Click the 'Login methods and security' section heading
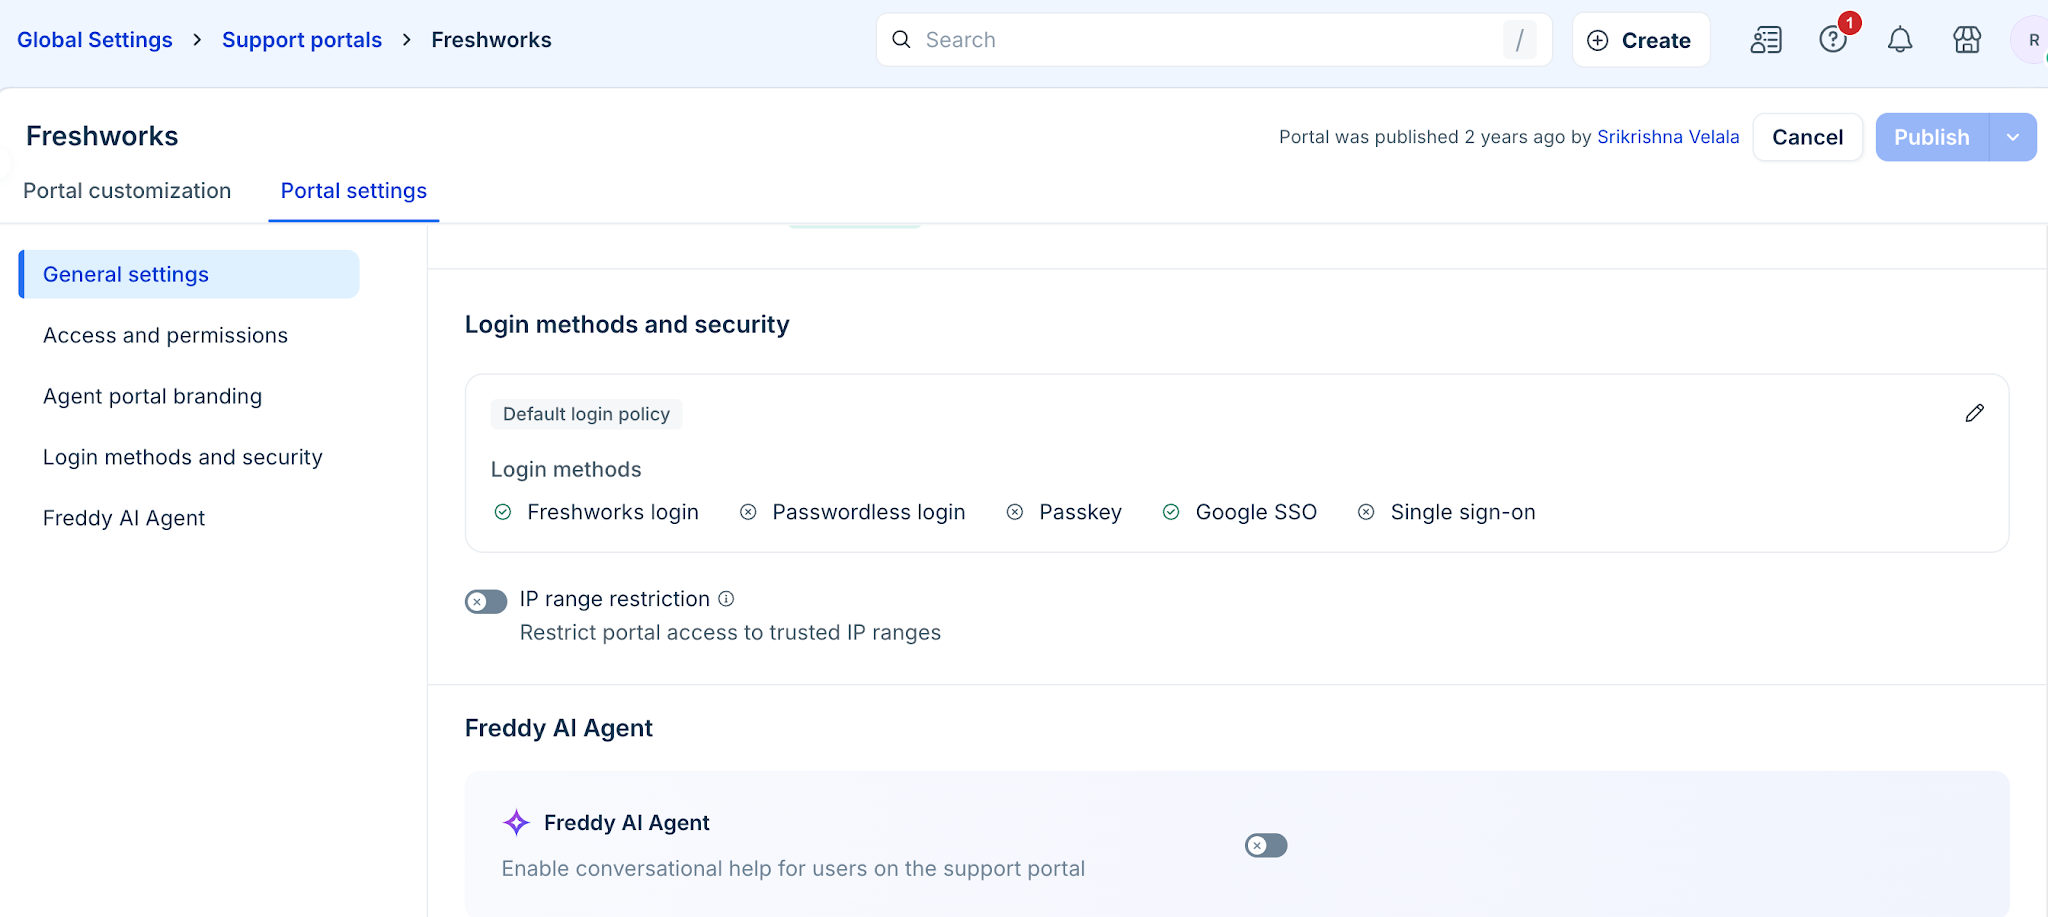 point(627,324)
